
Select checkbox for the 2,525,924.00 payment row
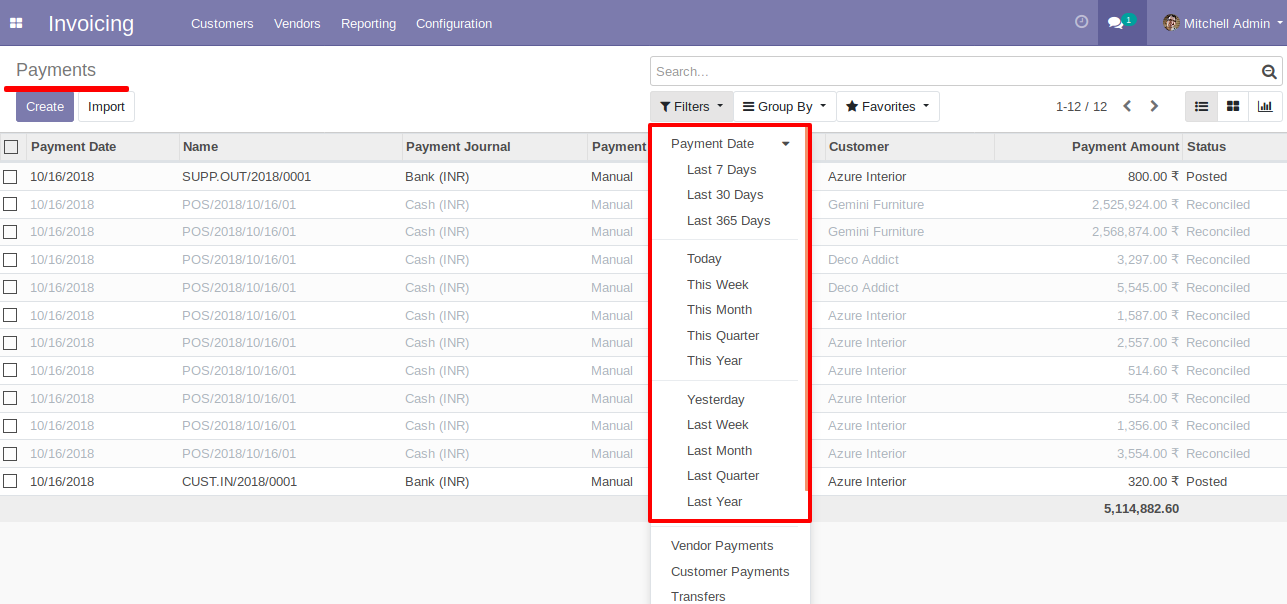(x=10, y=204)
